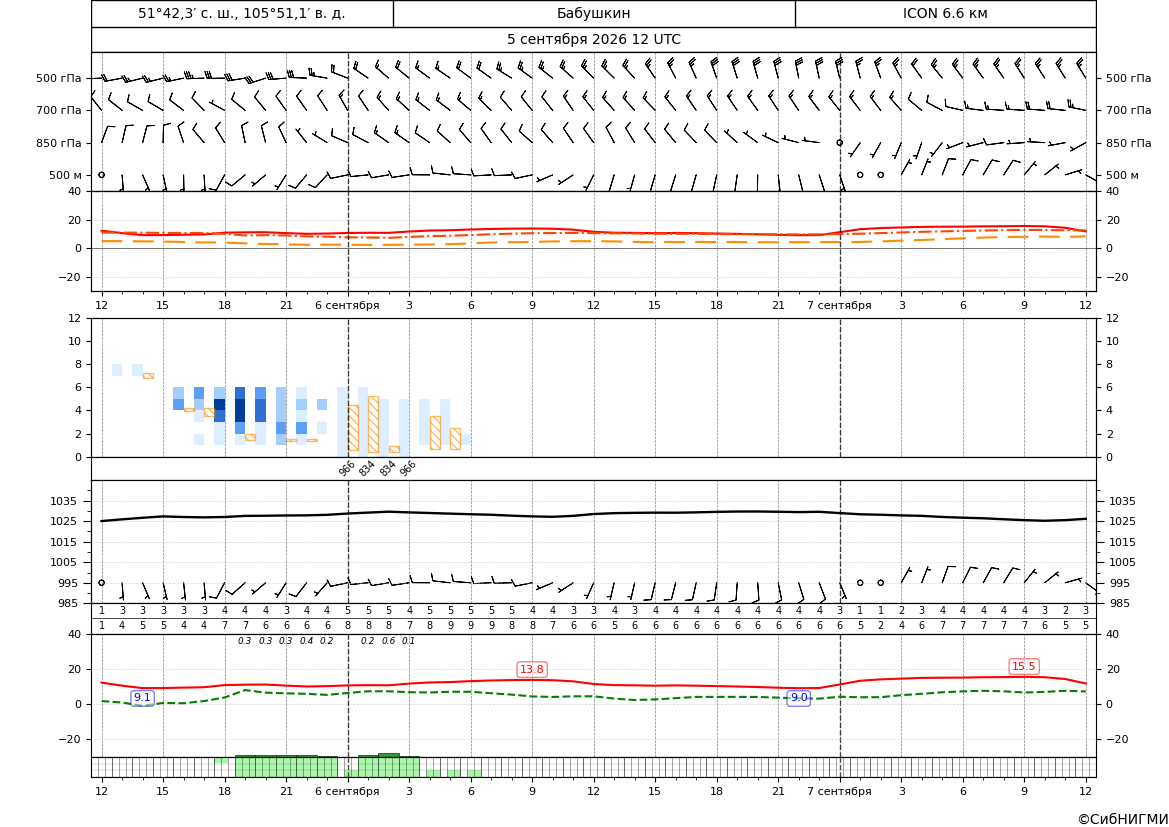The width and height of the screenshot is (1169, 827).
Task: Click the 6 сентября bottom axis label
Action: tap(347, 791)
